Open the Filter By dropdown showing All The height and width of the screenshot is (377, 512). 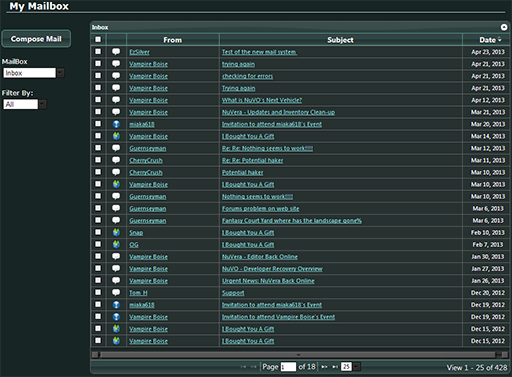point(25,104)
